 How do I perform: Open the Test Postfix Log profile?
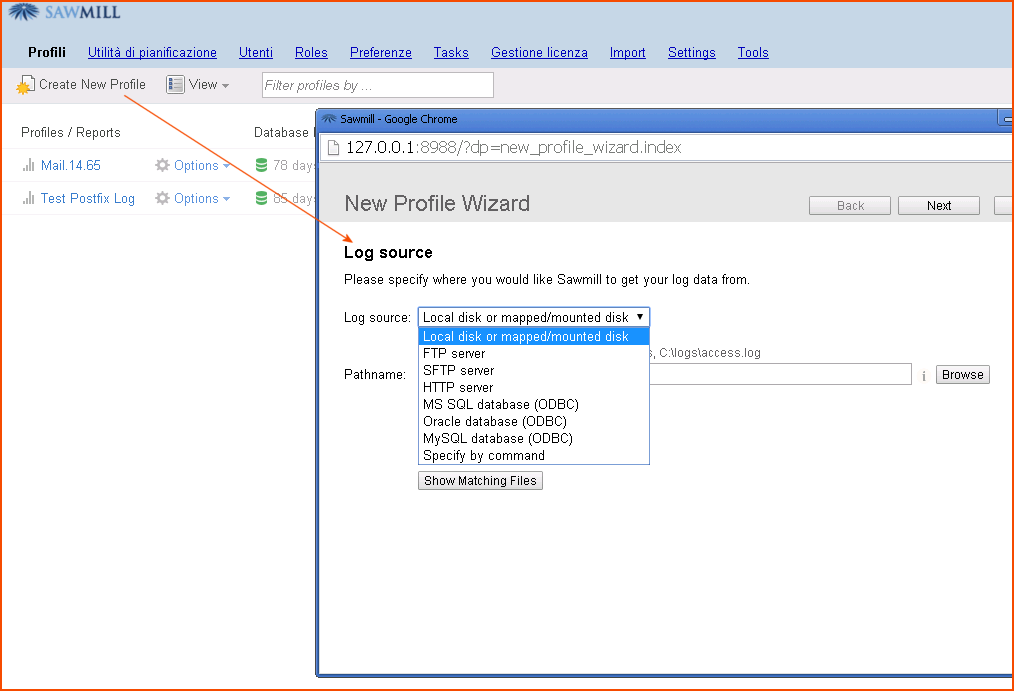pyautogui.click(x=87, y=198)
